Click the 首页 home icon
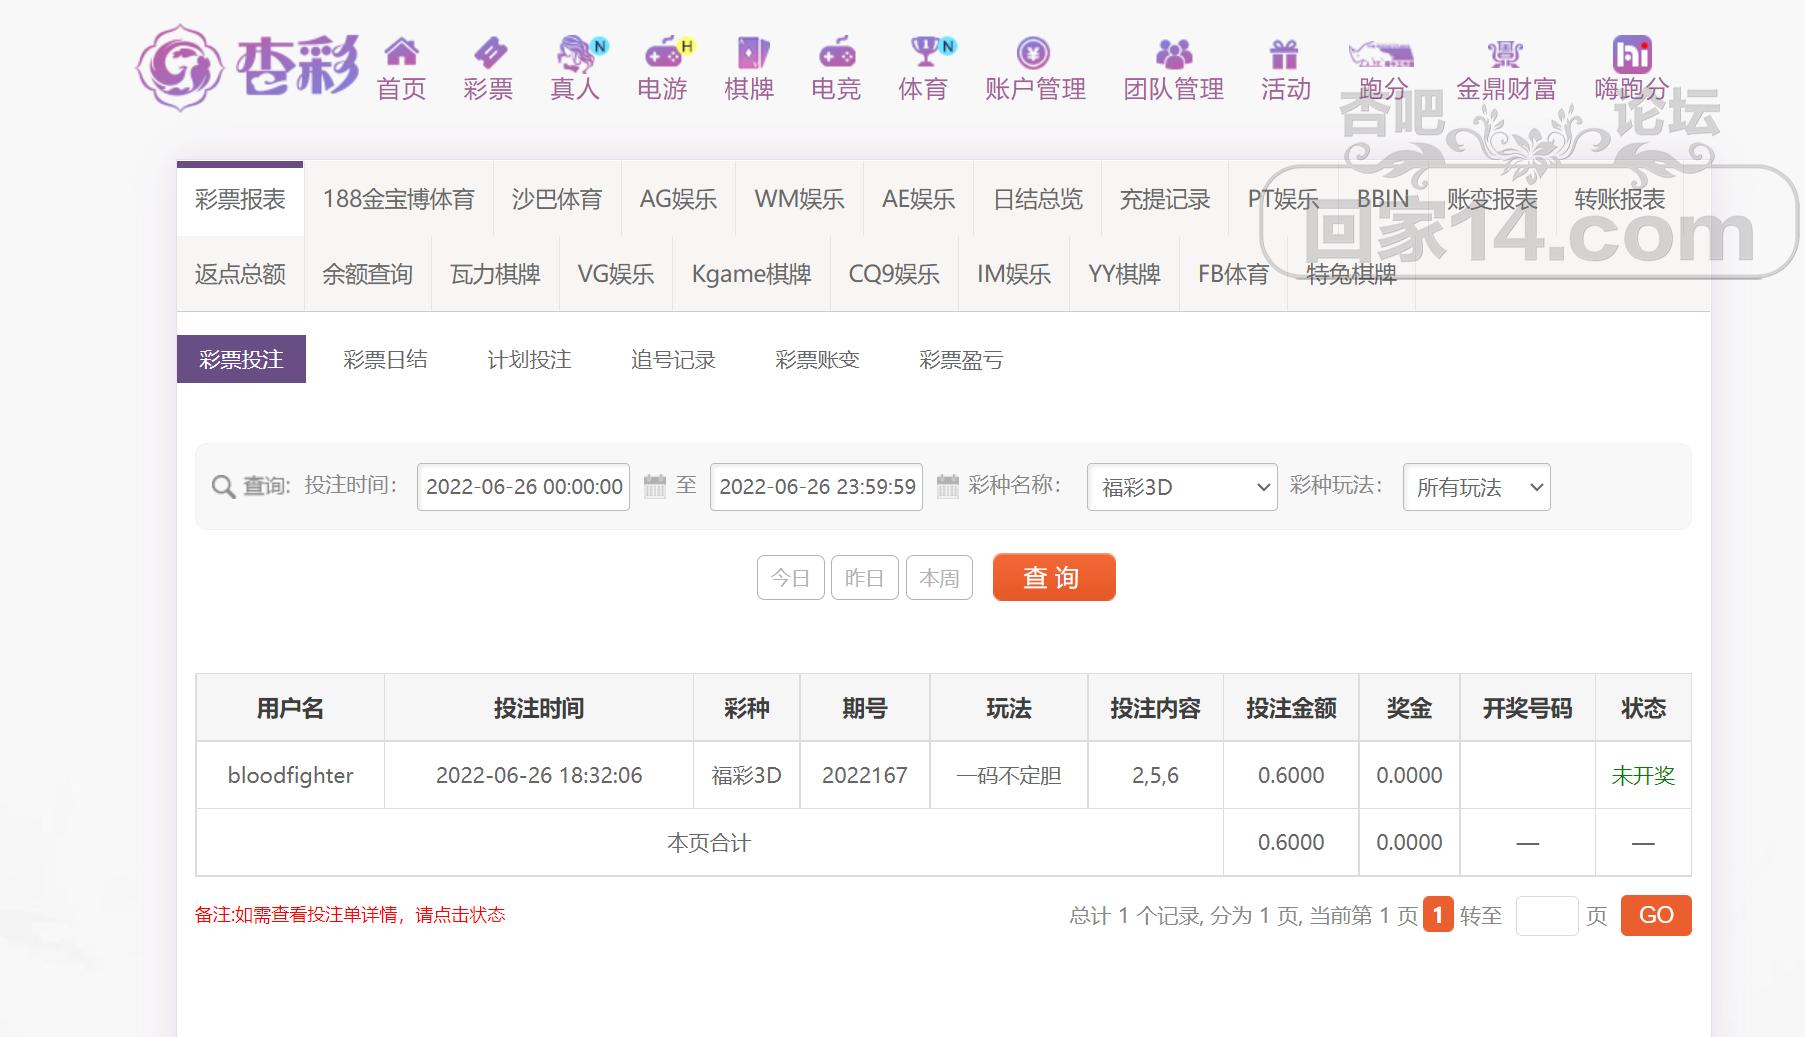Viewport: 1805px width, 1037px height. click(401, 52)
